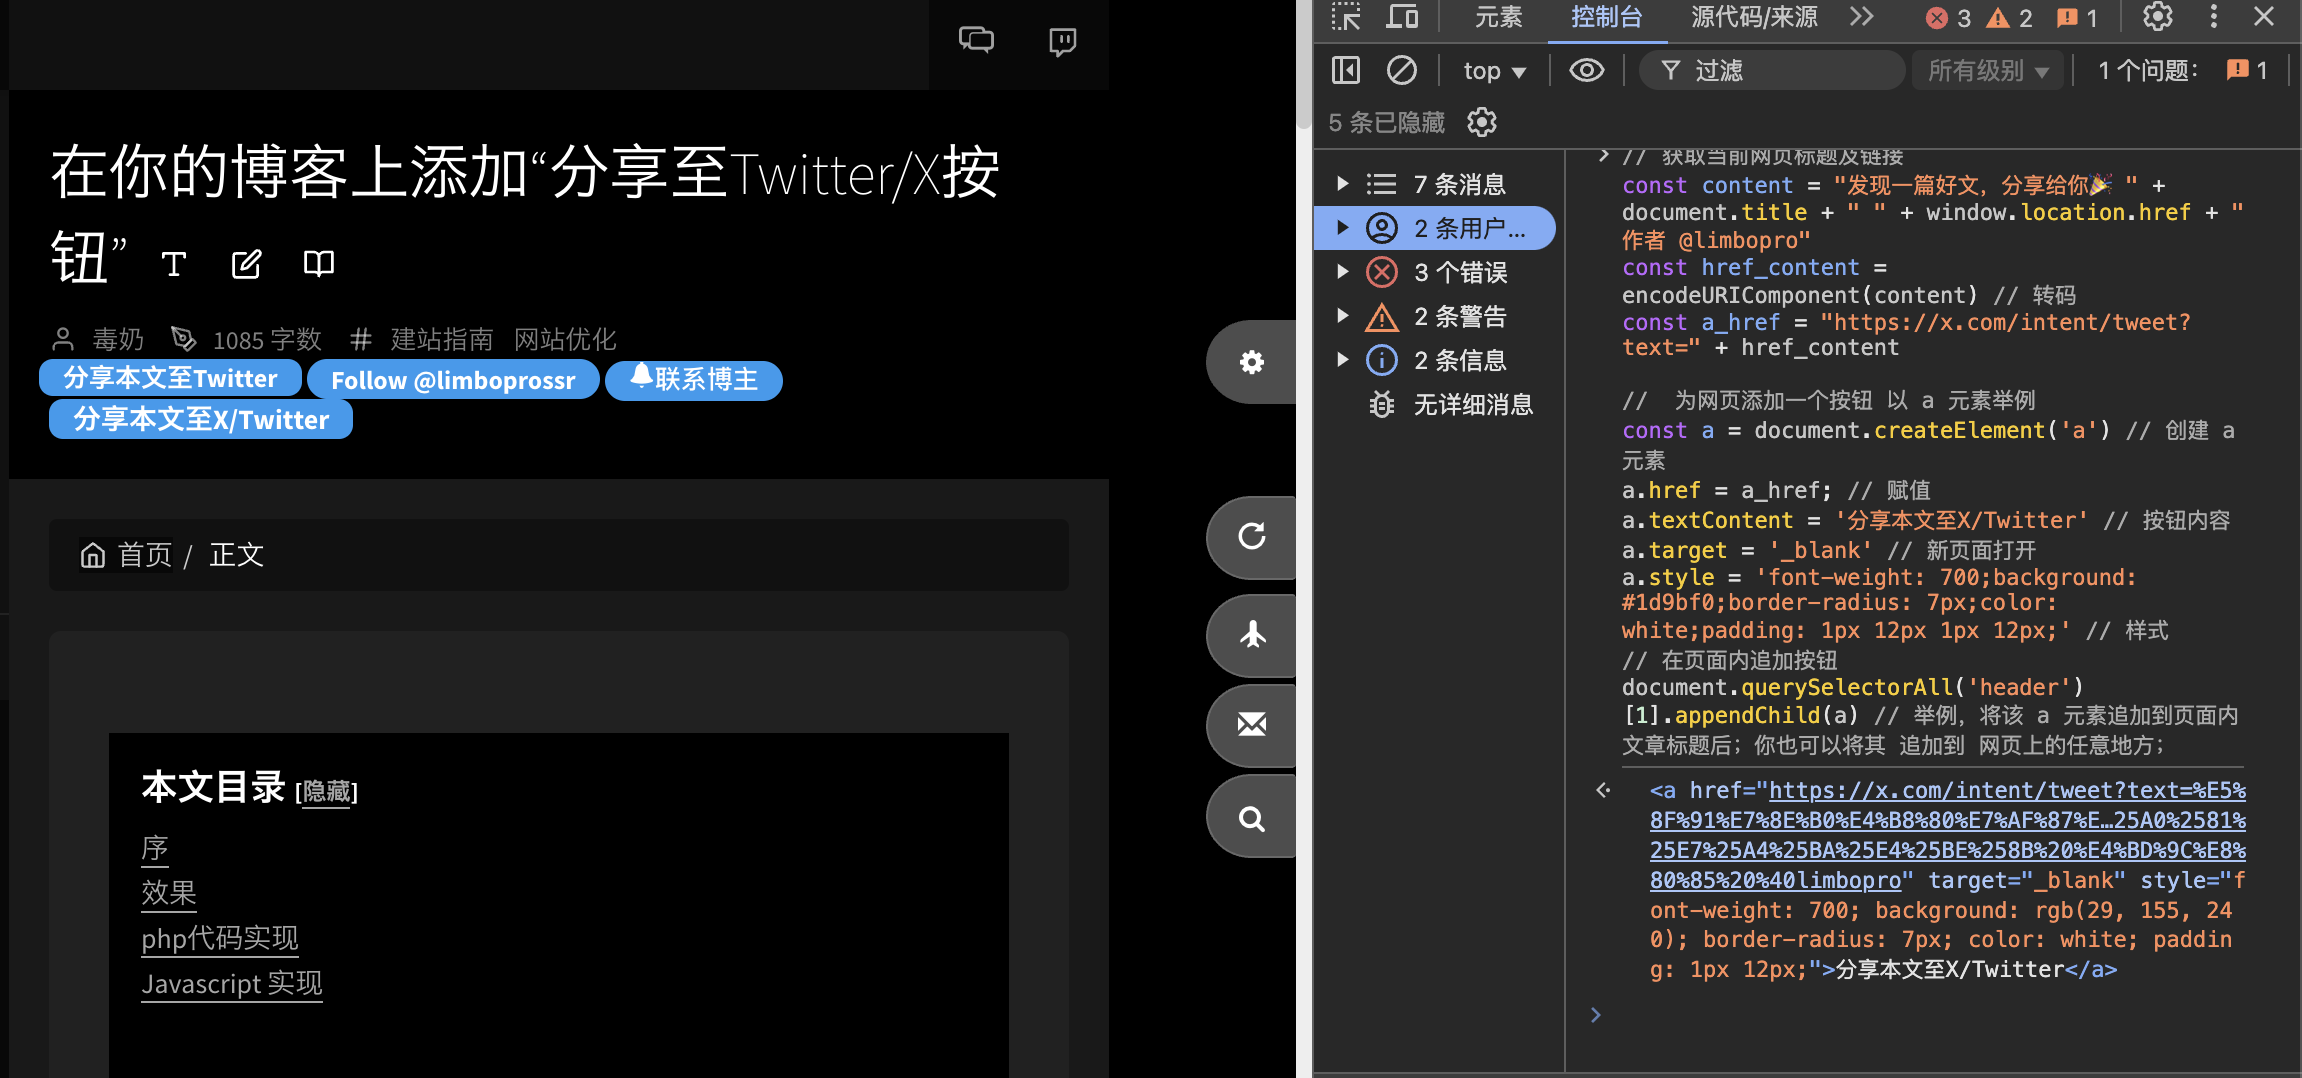2302x1078 pixels.
Task: Click the floating search magnifier button
Action: click(x=1251, y=818)
